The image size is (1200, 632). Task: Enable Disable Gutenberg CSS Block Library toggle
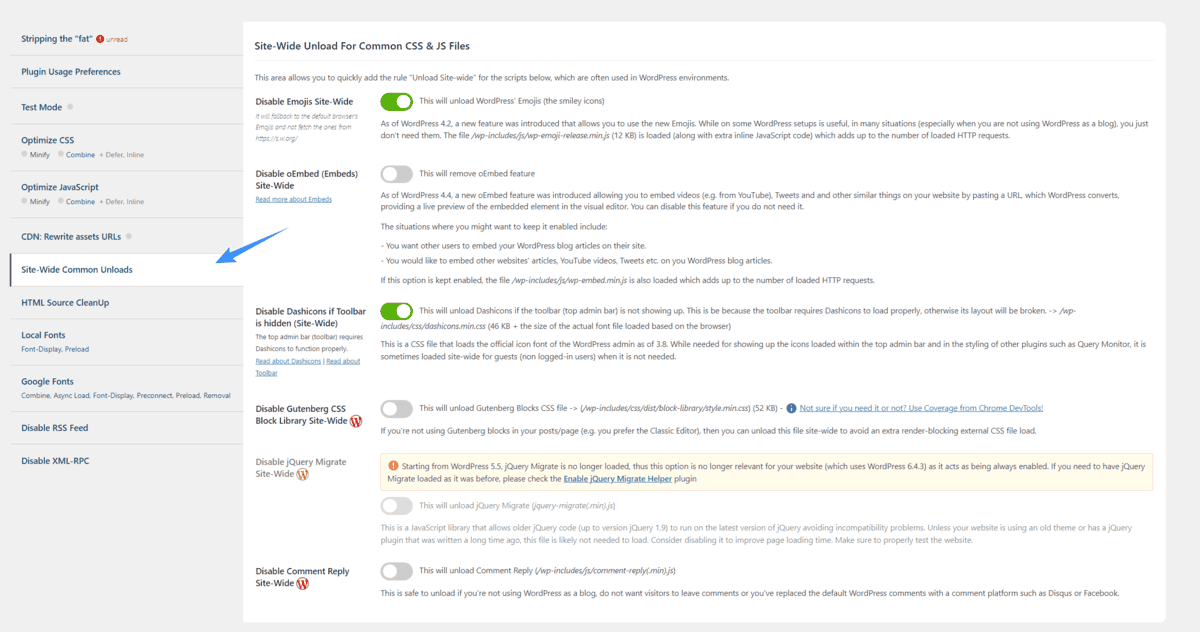click(396, 408)
